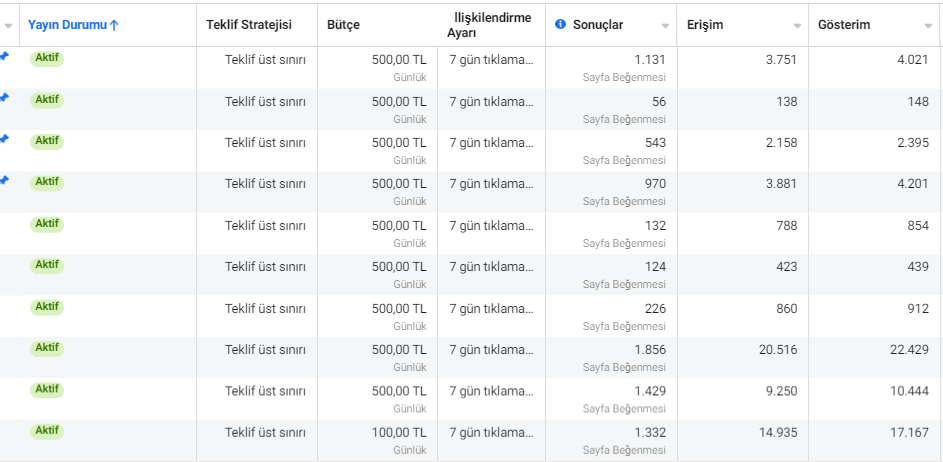The image size is (943, 462).
Task: Click pin icon on the 1.131 results row
Action: [4, 57]
